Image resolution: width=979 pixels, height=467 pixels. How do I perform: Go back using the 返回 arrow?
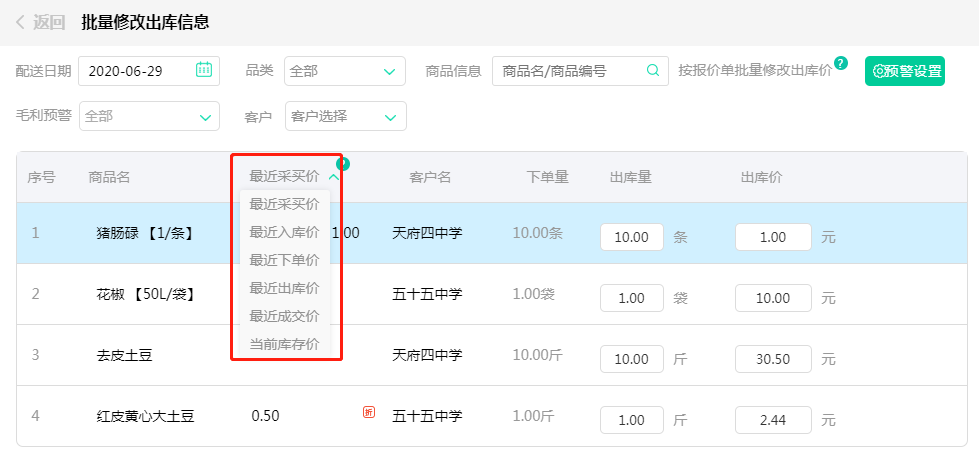tap(20, 22)
